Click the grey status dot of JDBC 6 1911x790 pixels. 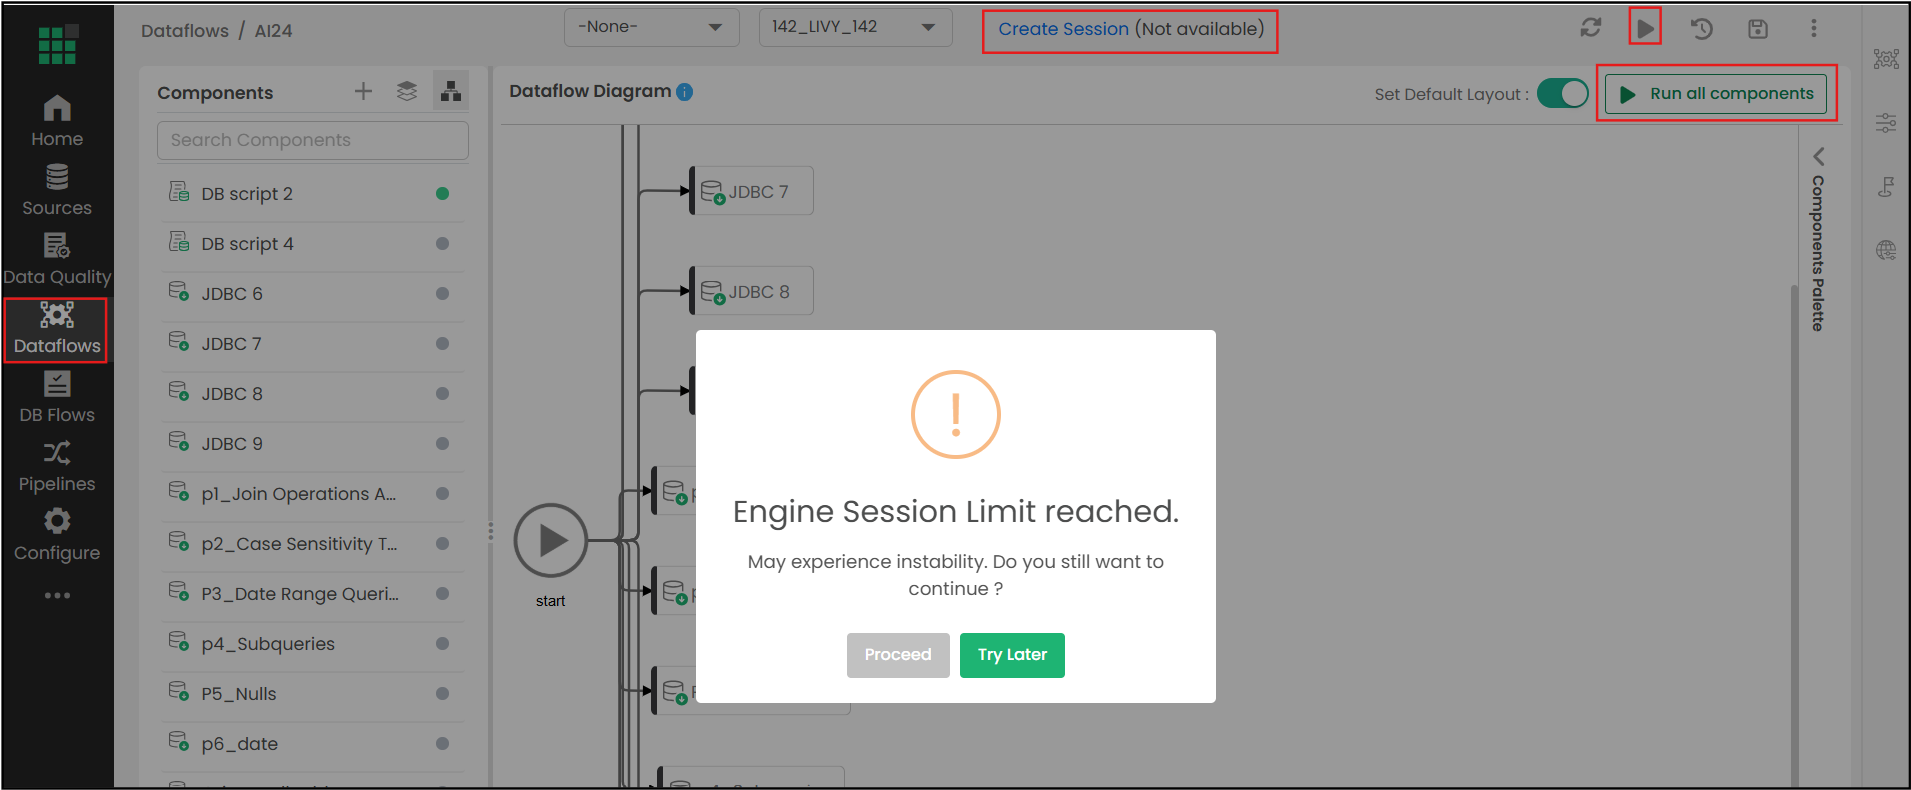coord(442,294)
